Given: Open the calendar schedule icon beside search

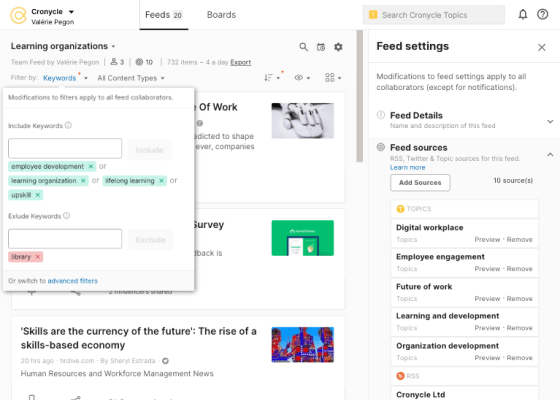Looking at the screenshot, I should [321, 47].
